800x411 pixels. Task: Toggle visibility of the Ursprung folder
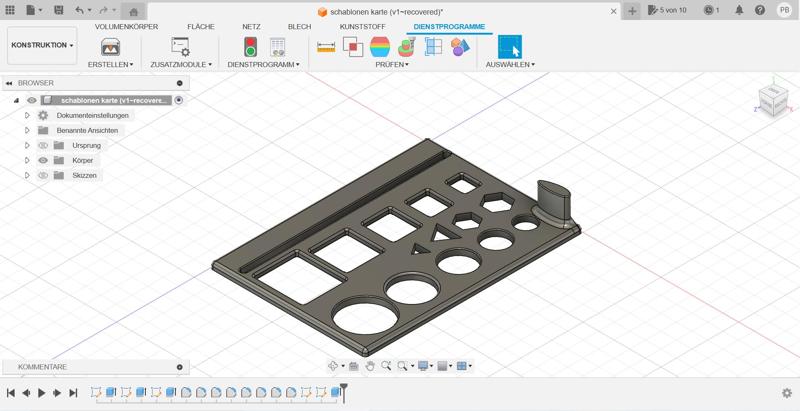pyautogui.click(x=43, y=145)
